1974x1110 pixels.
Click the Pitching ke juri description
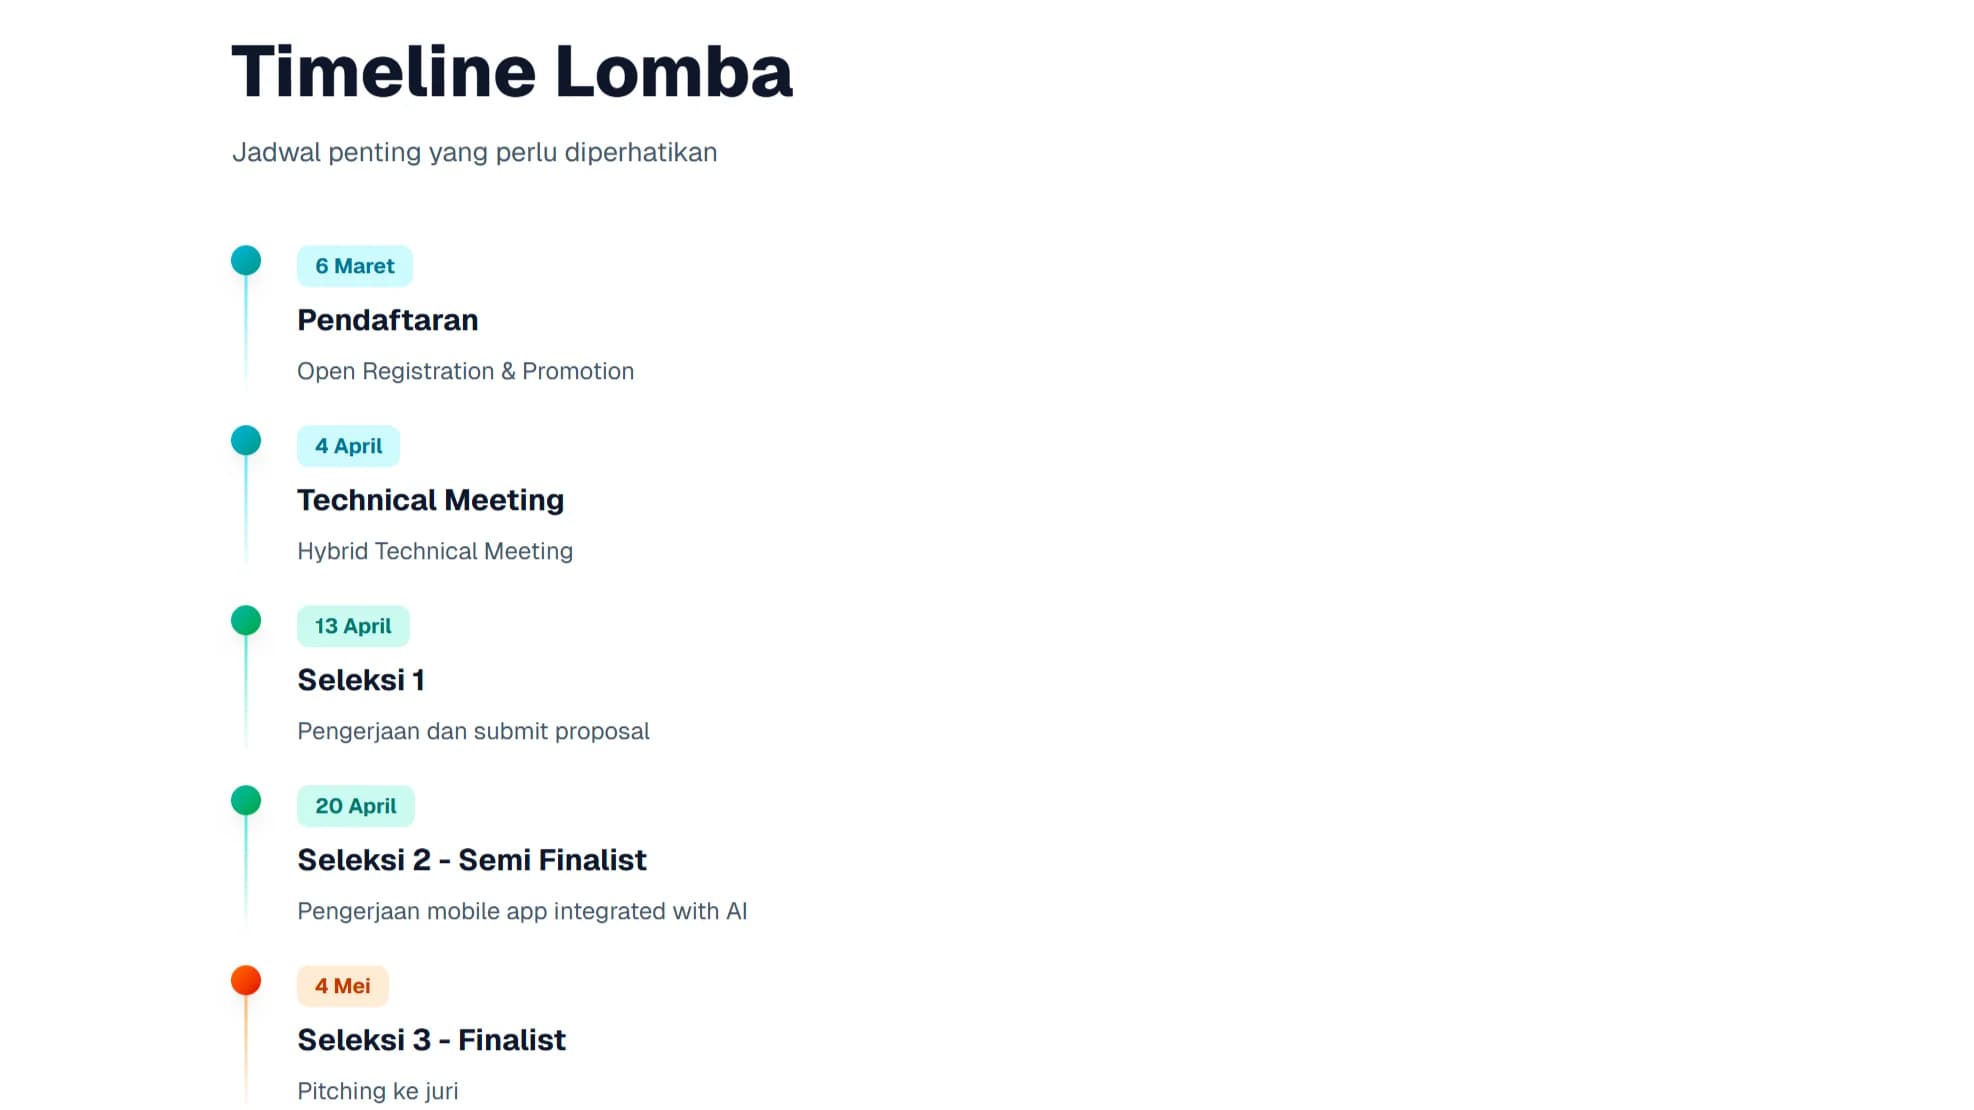coord(378,1090)
